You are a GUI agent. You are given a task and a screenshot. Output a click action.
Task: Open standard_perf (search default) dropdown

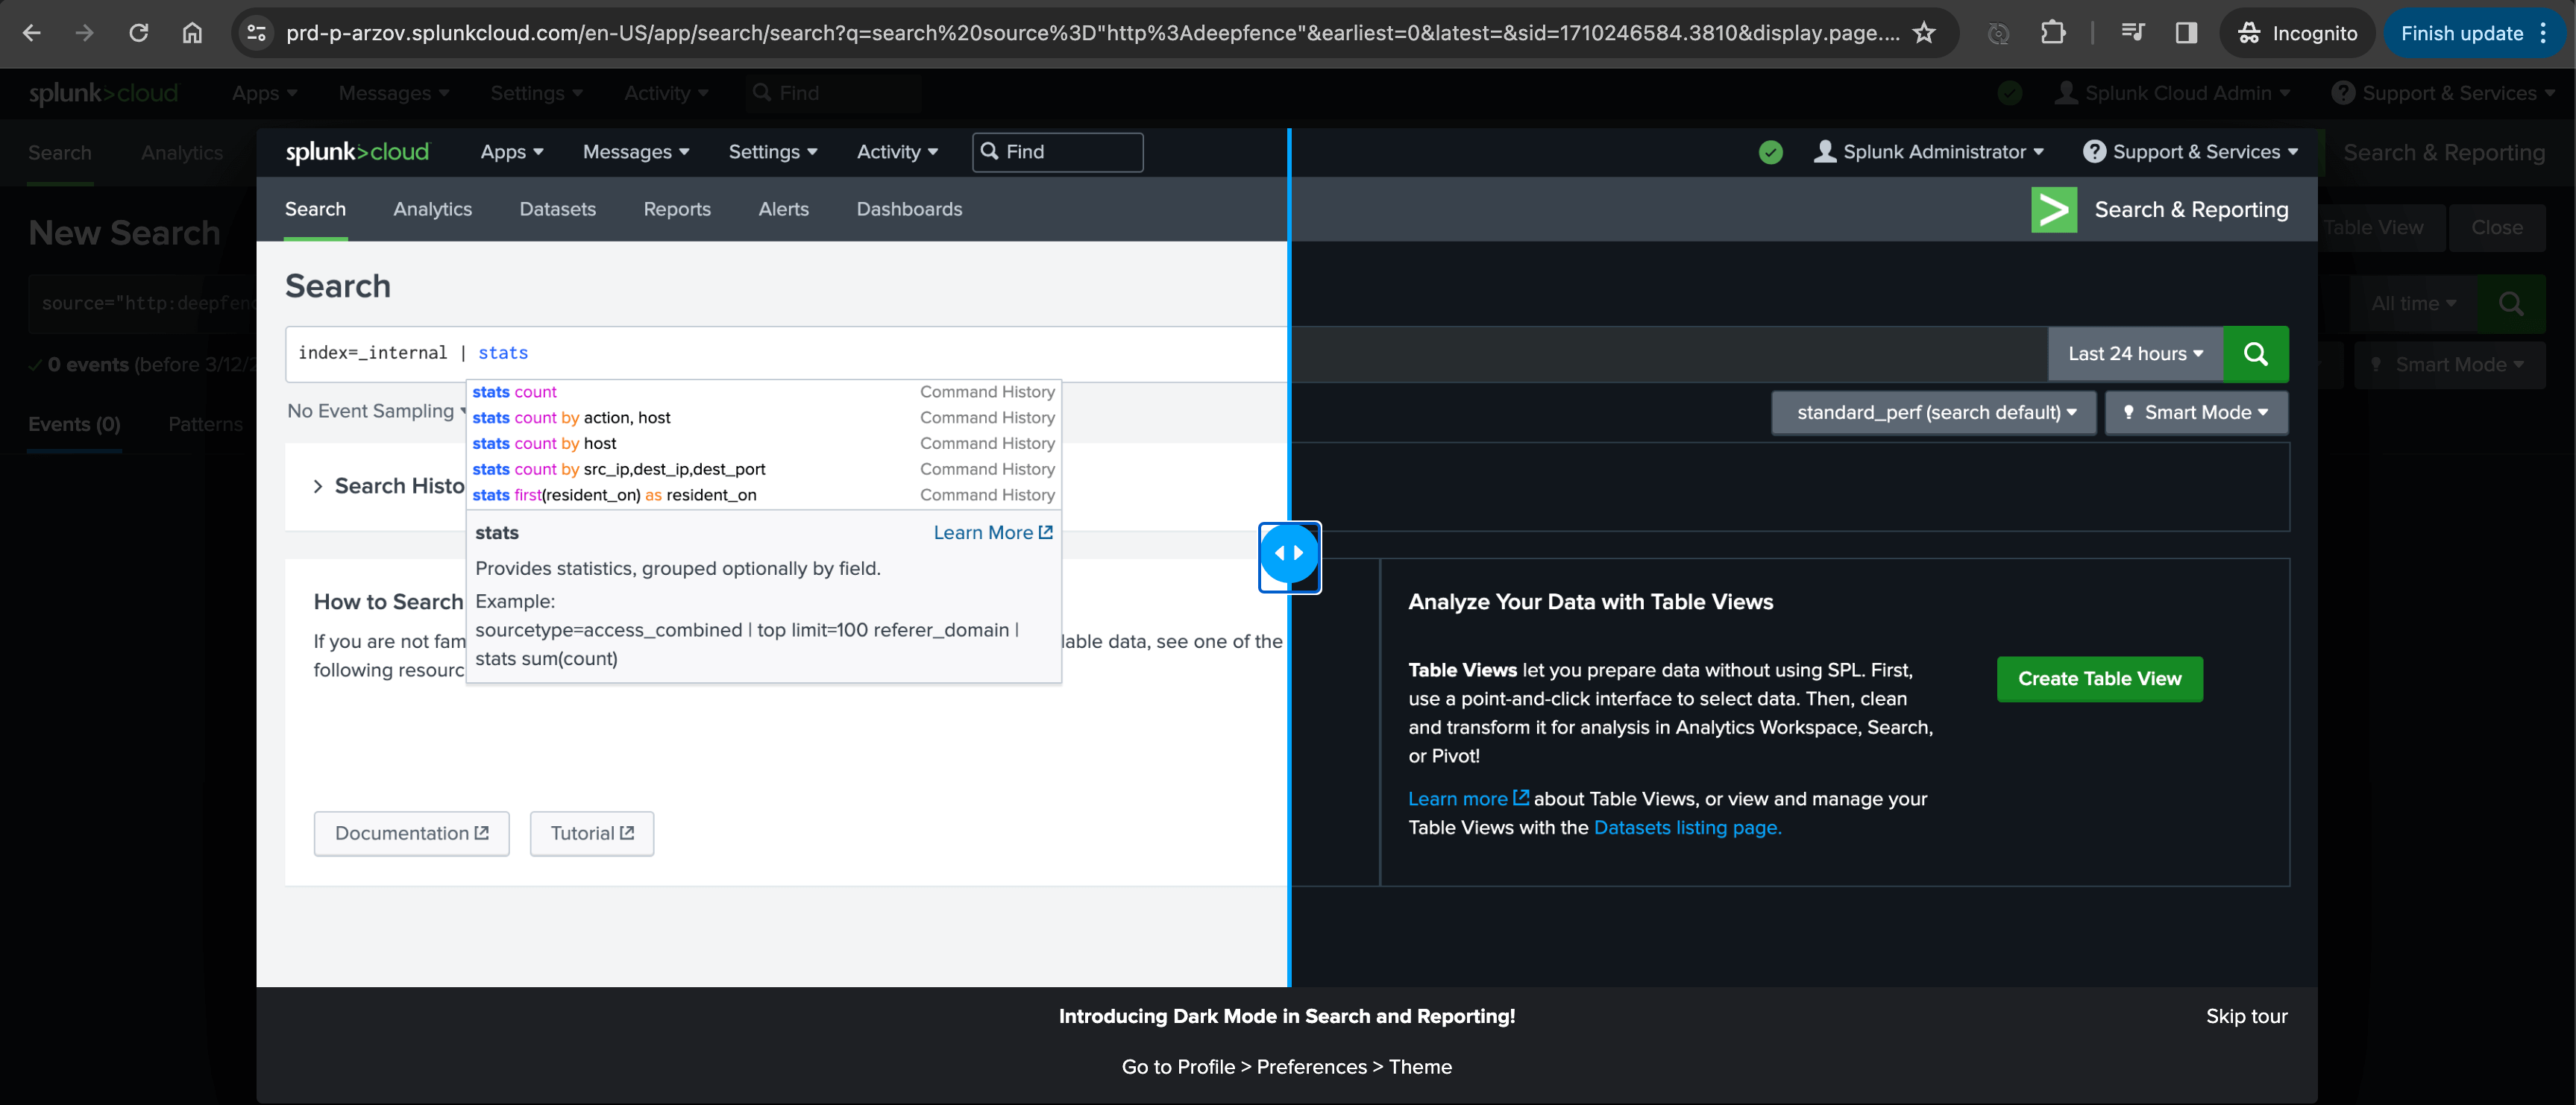coord(1934,412)
